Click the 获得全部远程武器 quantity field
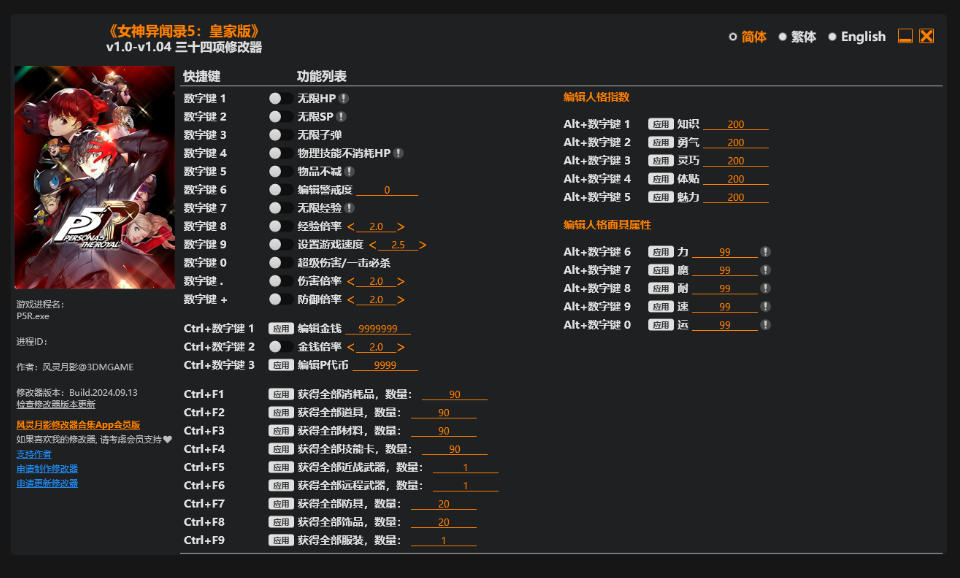 click(466, 486)
